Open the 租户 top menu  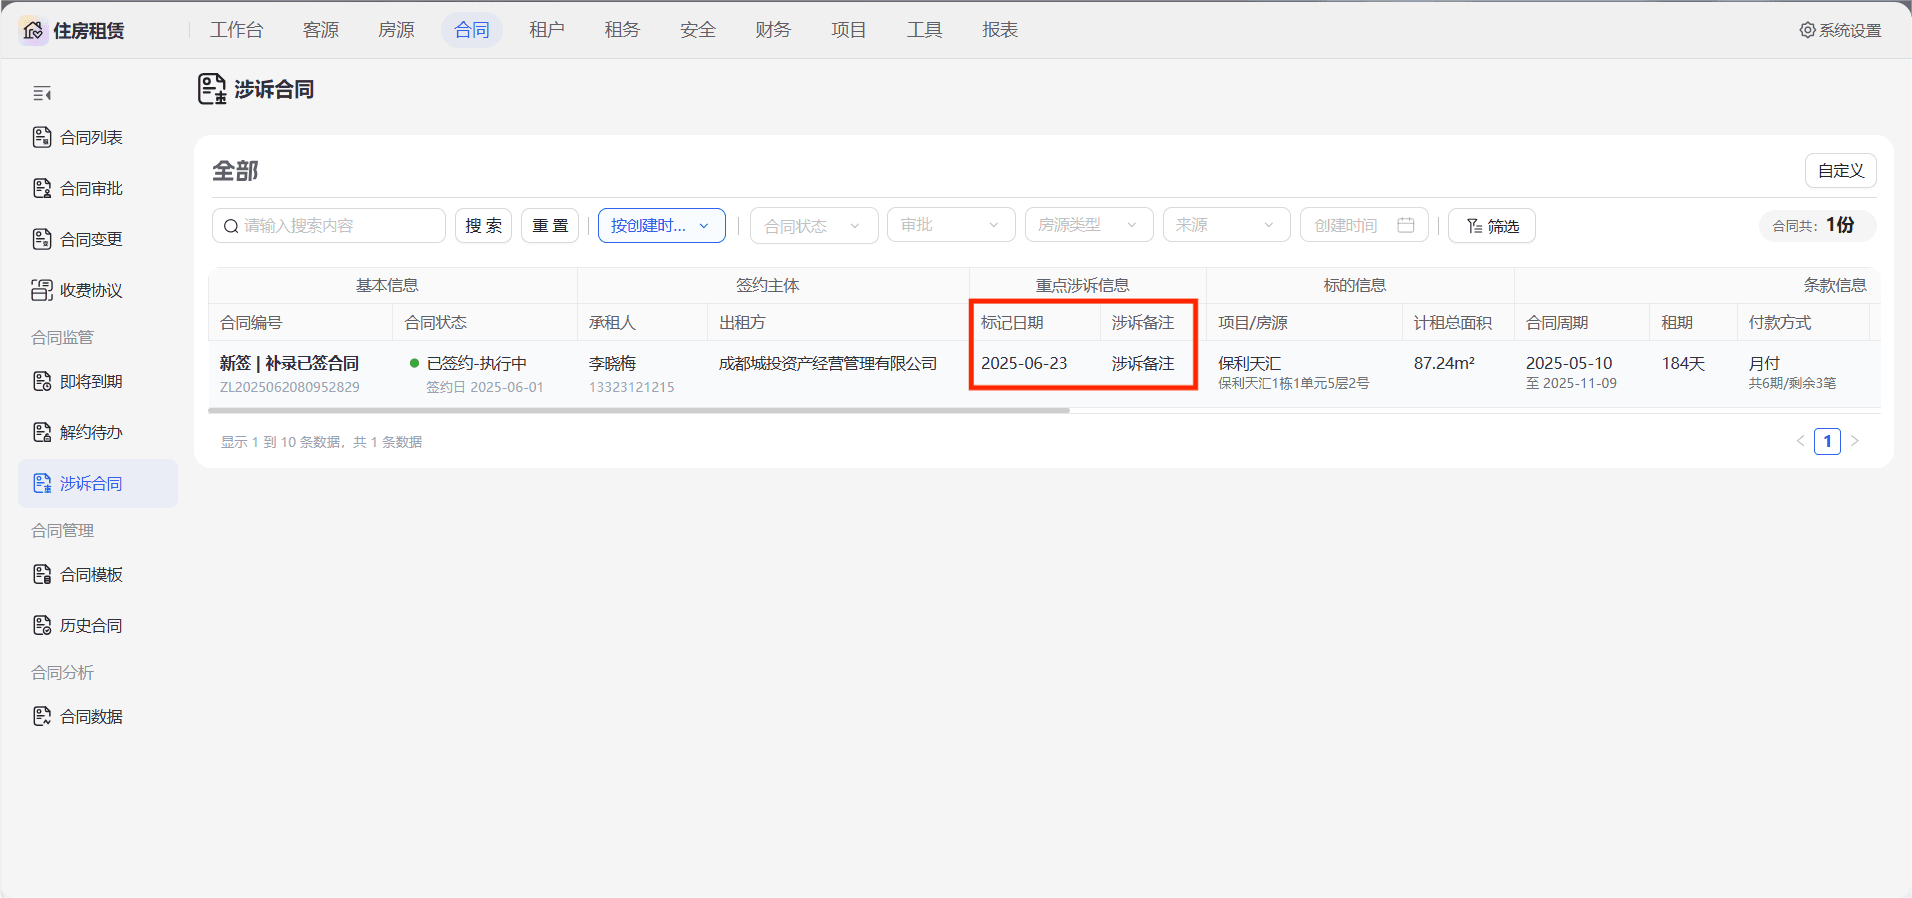pyautogui.click(x=547, y=30)
